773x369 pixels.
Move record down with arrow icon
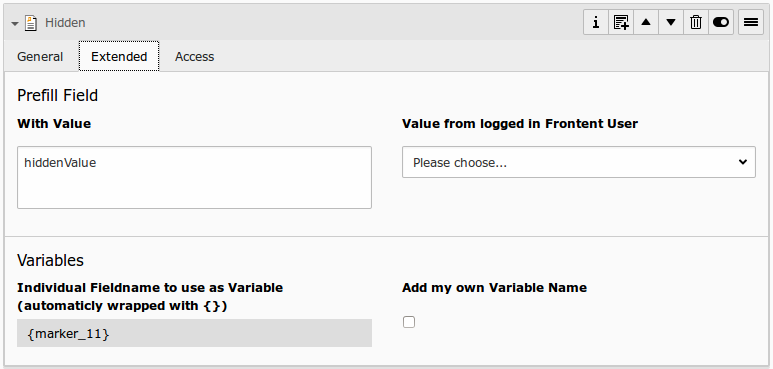(x=671, y=22)
